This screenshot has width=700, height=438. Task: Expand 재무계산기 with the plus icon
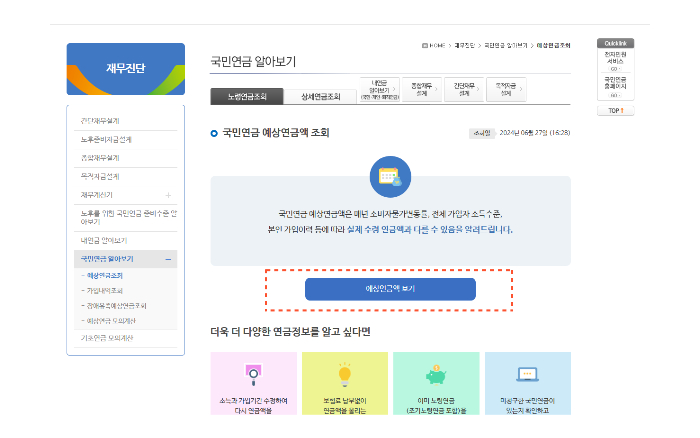(168, 195)
